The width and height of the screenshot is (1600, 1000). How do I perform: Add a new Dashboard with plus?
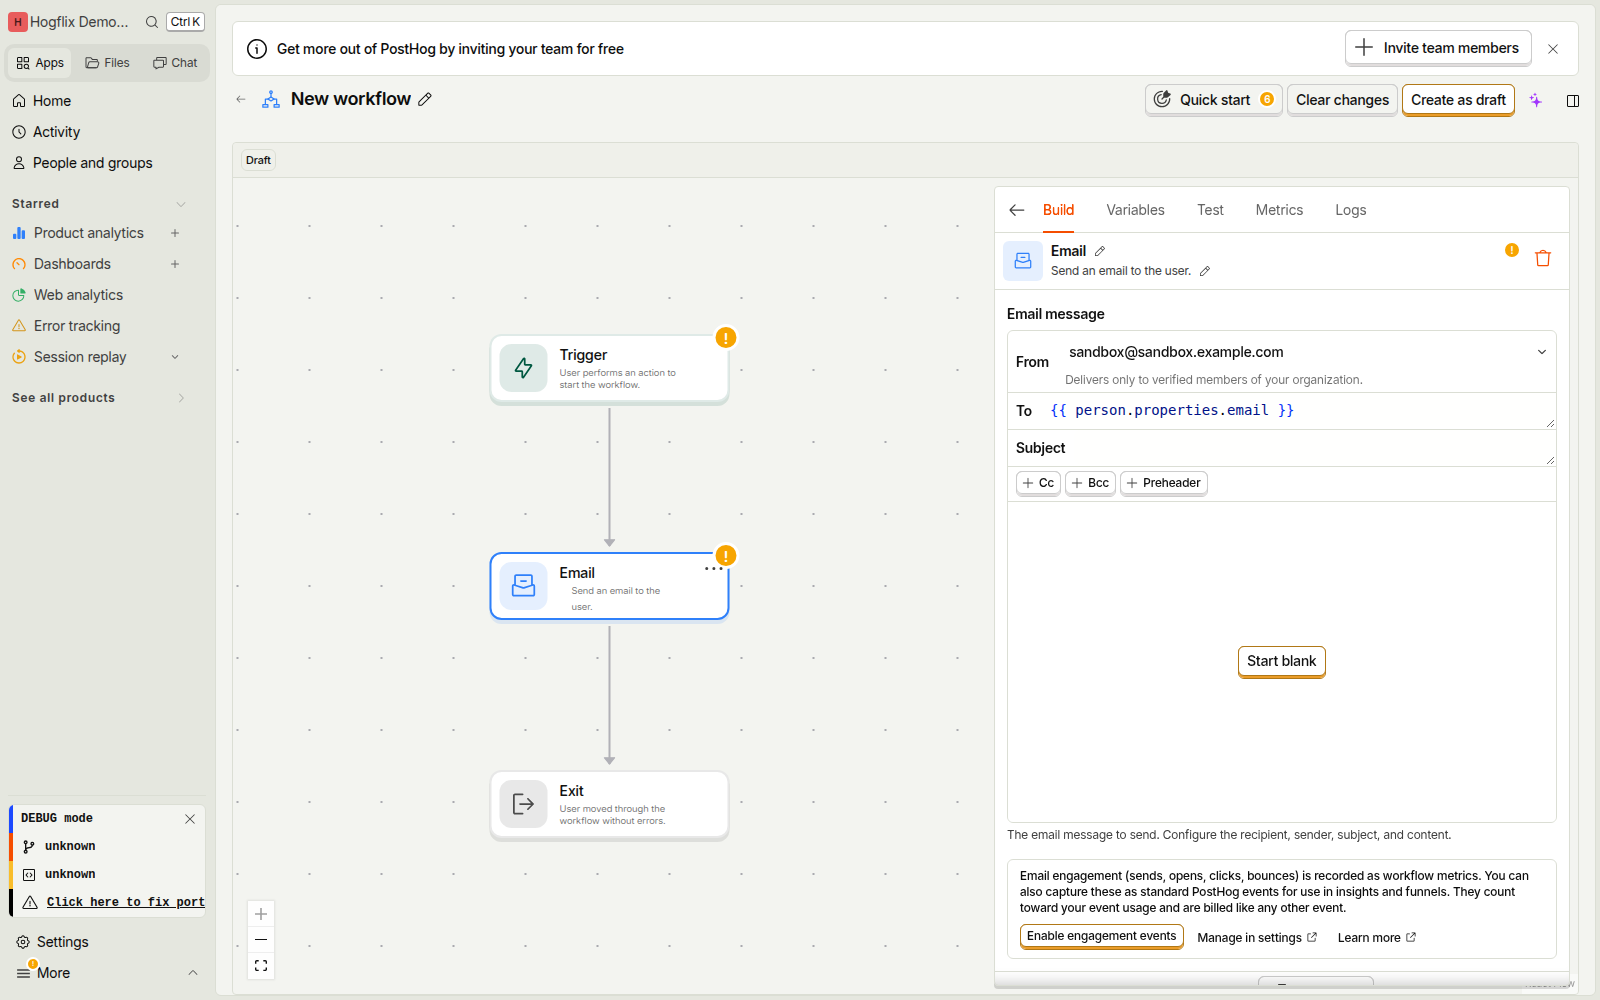(x=175, y=264)
